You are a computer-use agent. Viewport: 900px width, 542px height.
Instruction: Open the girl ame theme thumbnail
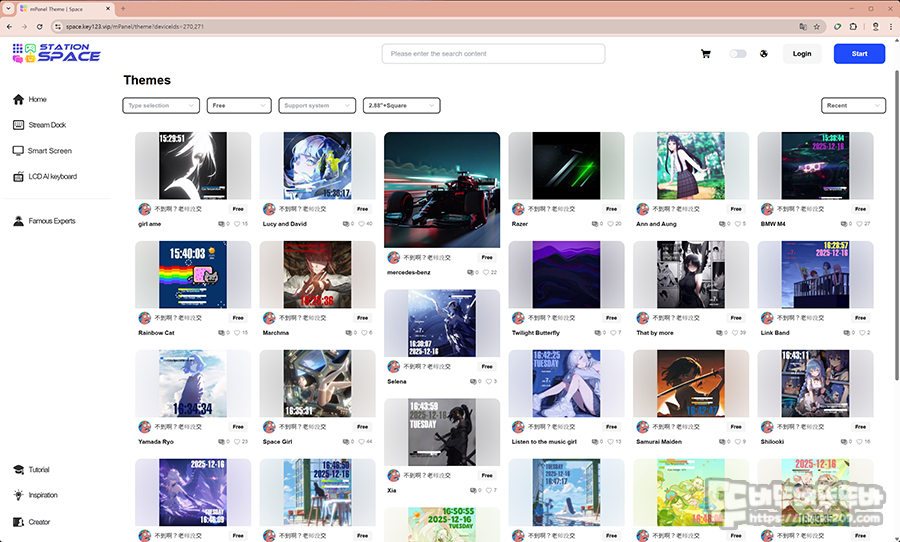[193, 165]
